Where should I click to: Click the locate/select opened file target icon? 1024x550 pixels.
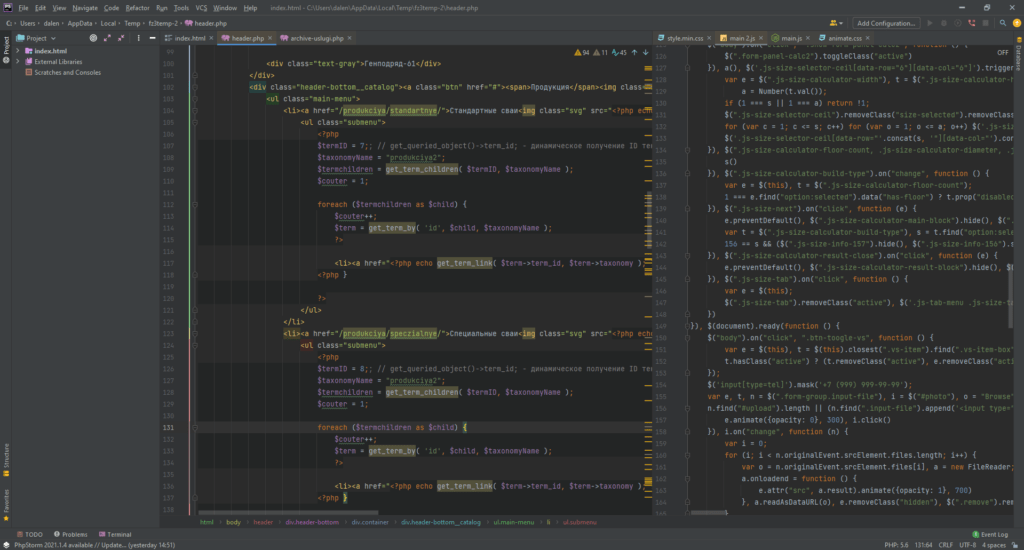(93, 38)
